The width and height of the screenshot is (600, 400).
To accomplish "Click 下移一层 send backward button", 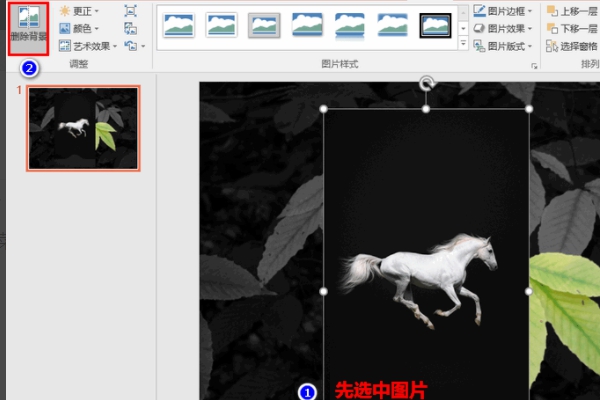I will pyautogui.click(x=572, y=28).
